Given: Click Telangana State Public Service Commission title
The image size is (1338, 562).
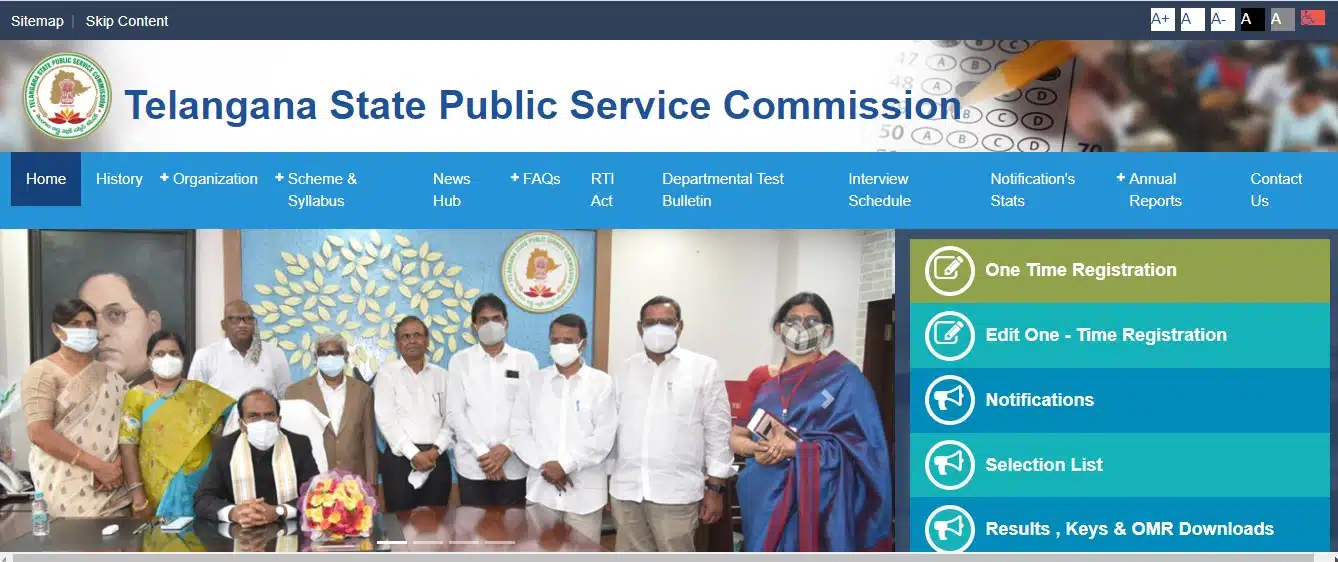Looking at the screenshot, I should click(x=543, y=105).
